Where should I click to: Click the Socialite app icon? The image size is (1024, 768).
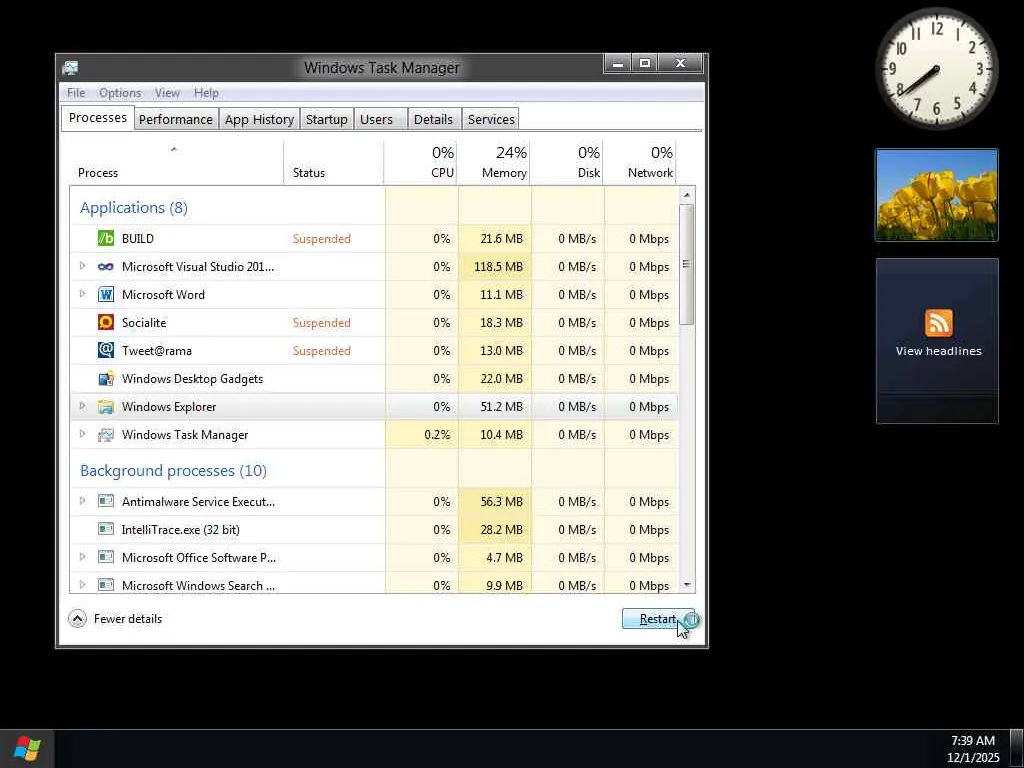coord(106,322)
